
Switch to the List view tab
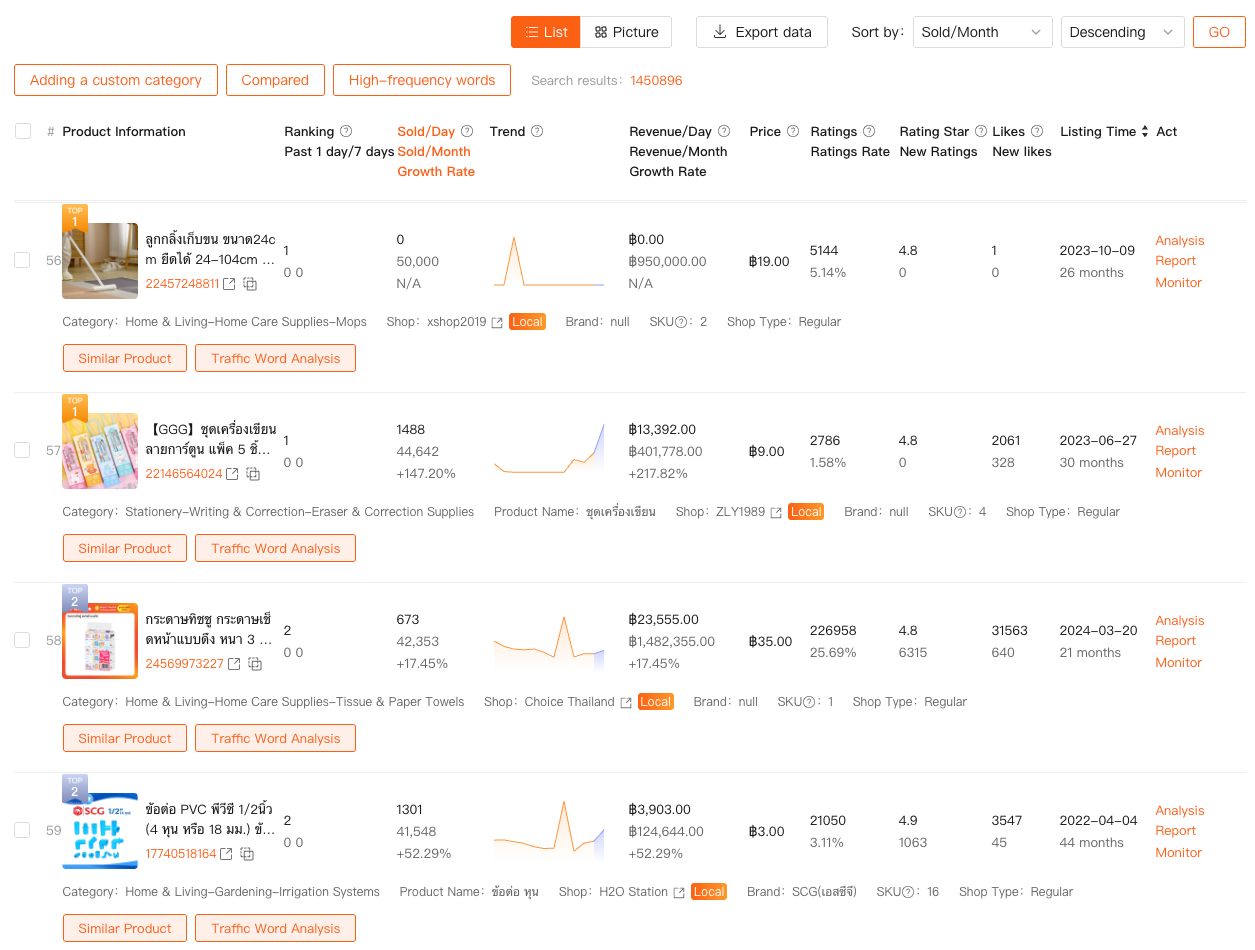click(545, 31)
